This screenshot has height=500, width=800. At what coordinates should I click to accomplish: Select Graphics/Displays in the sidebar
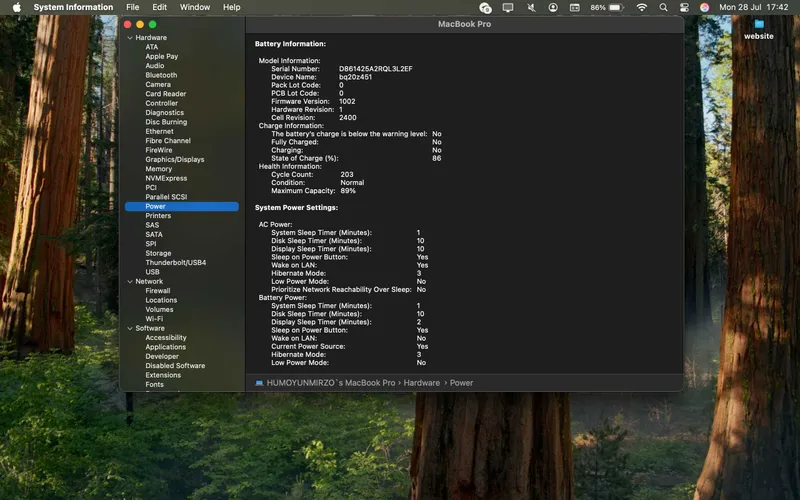pyautogui.click(x=174, y=159)
